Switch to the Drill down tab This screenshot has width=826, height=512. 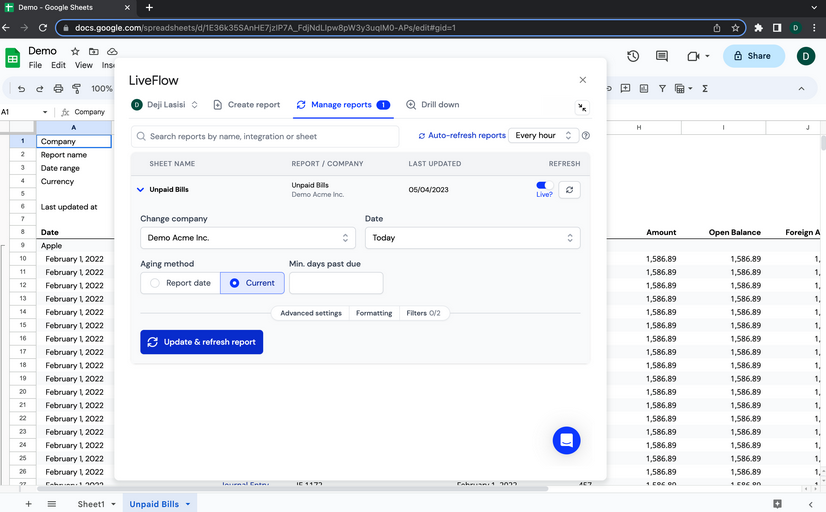click(432, 105)
